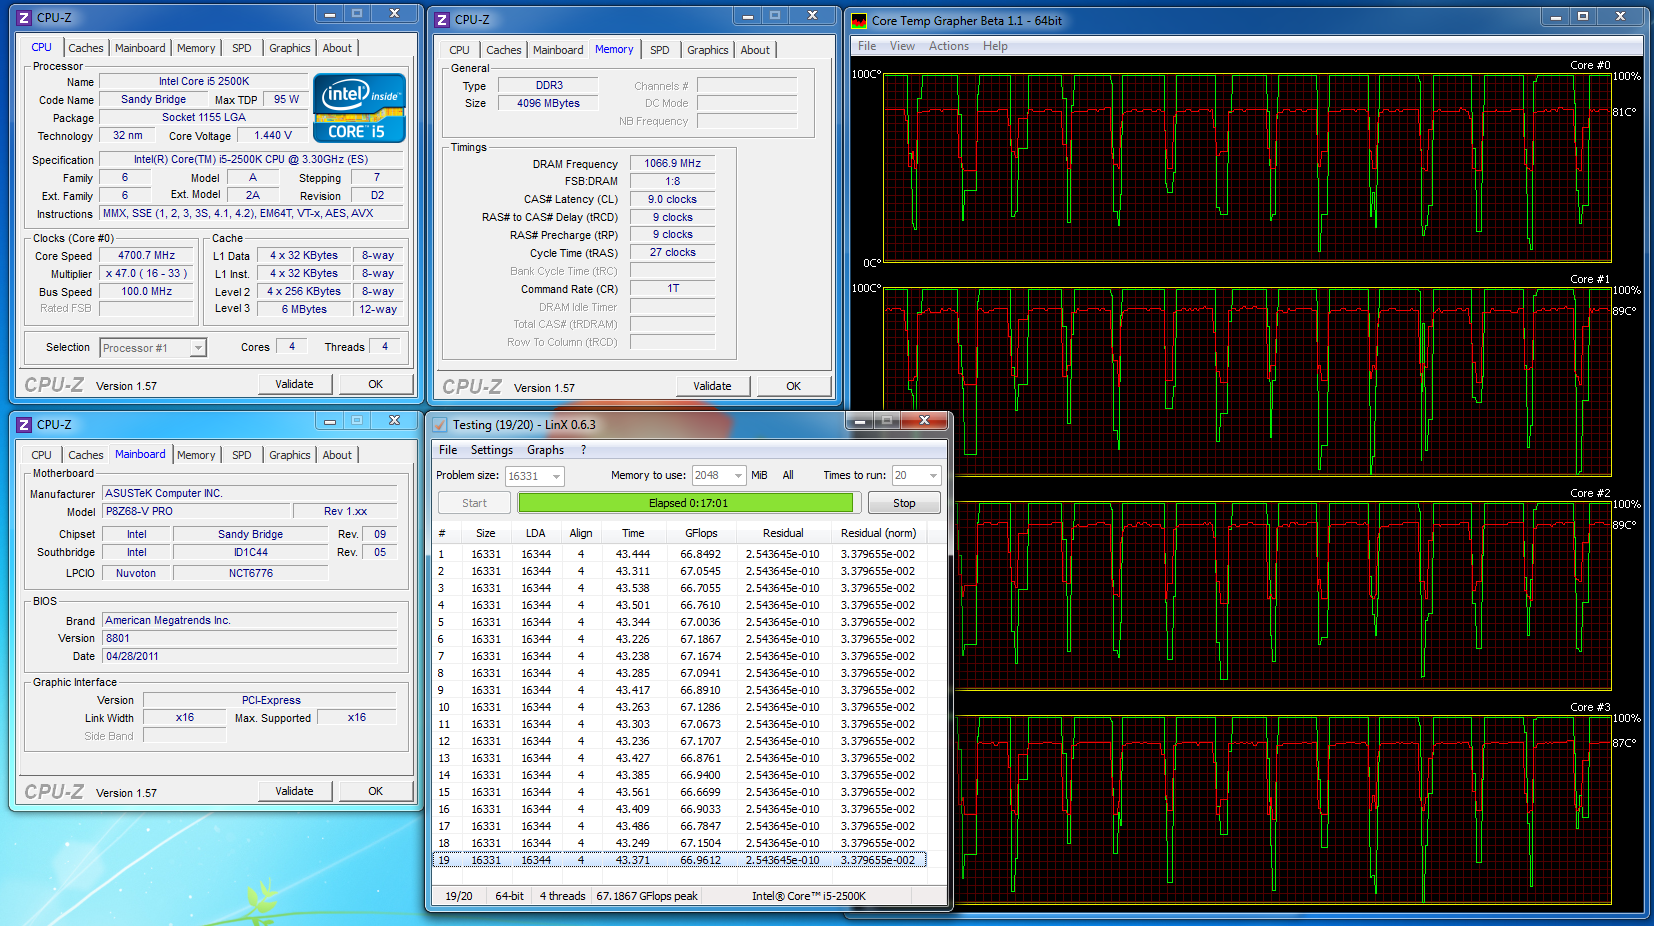The width and height of the screenshot is (1654, 926).
Task: Open the Processor #1 selection dropdown
Action: coord(153,348)
